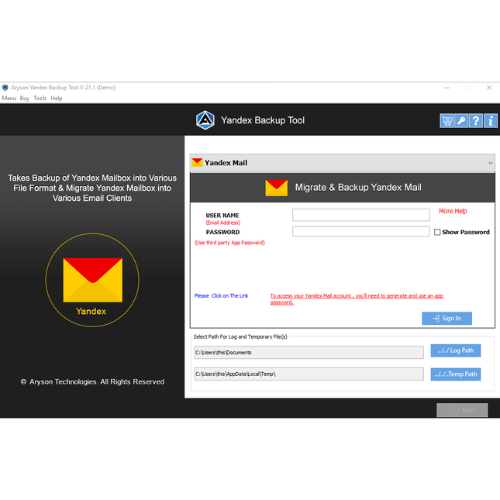
Task: Click the app icon in title bar
Action: click(x=5, y=88)
